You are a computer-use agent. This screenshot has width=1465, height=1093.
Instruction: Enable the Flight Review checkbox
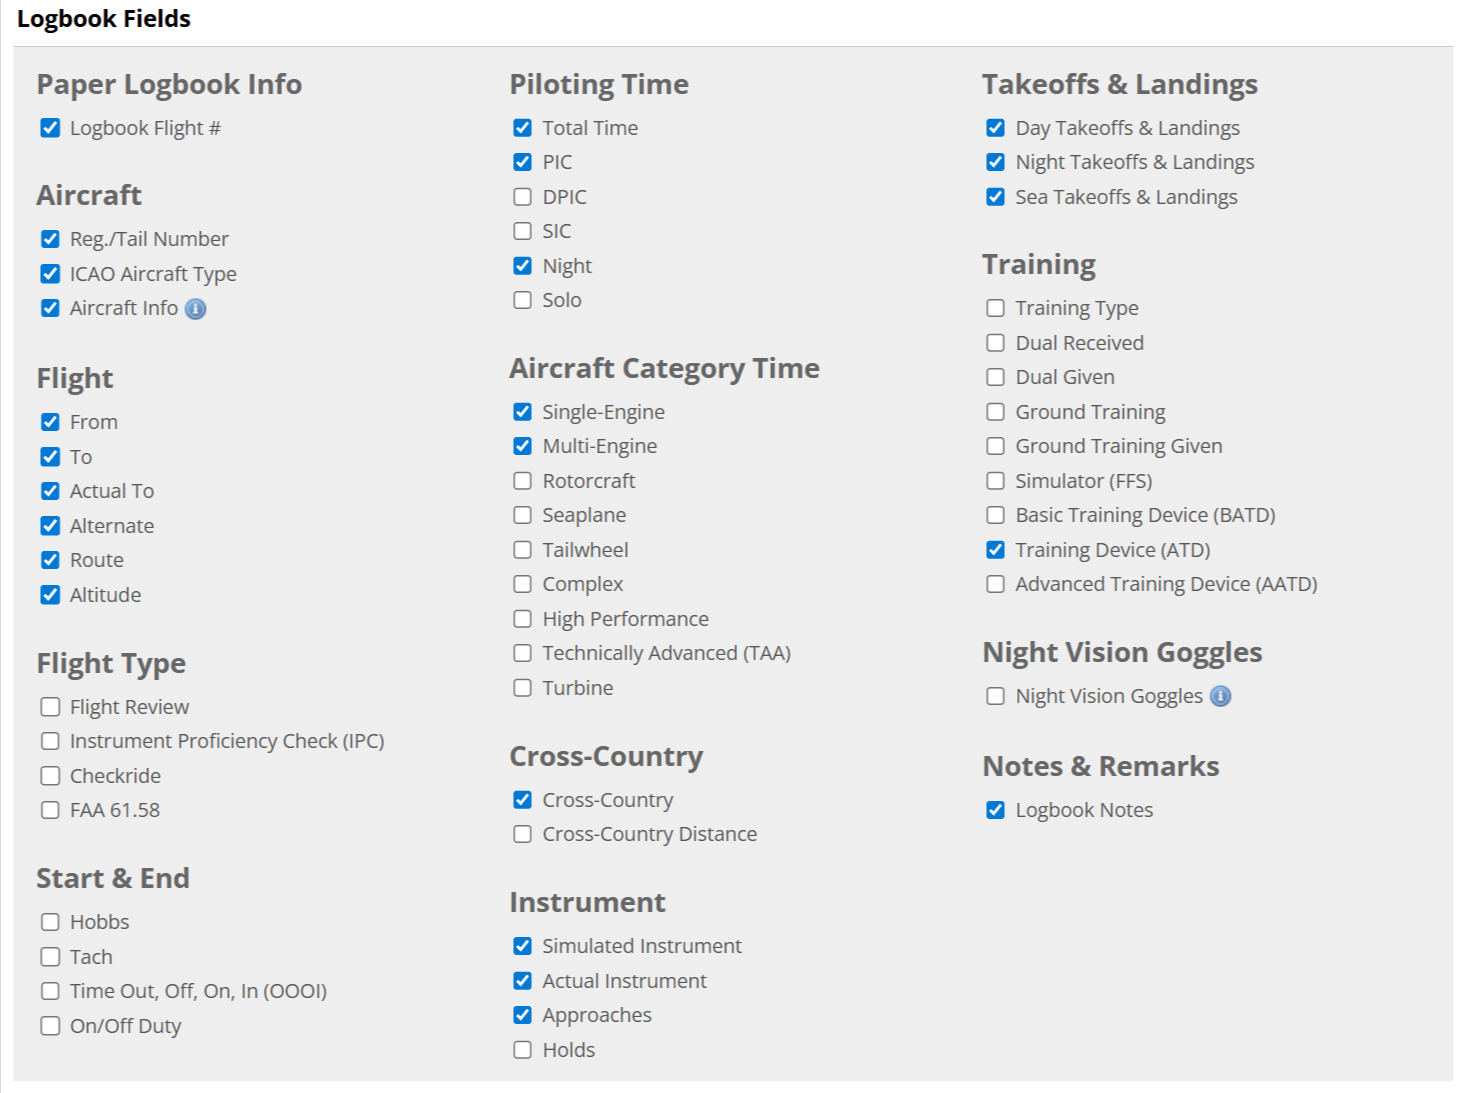(50, 706)
